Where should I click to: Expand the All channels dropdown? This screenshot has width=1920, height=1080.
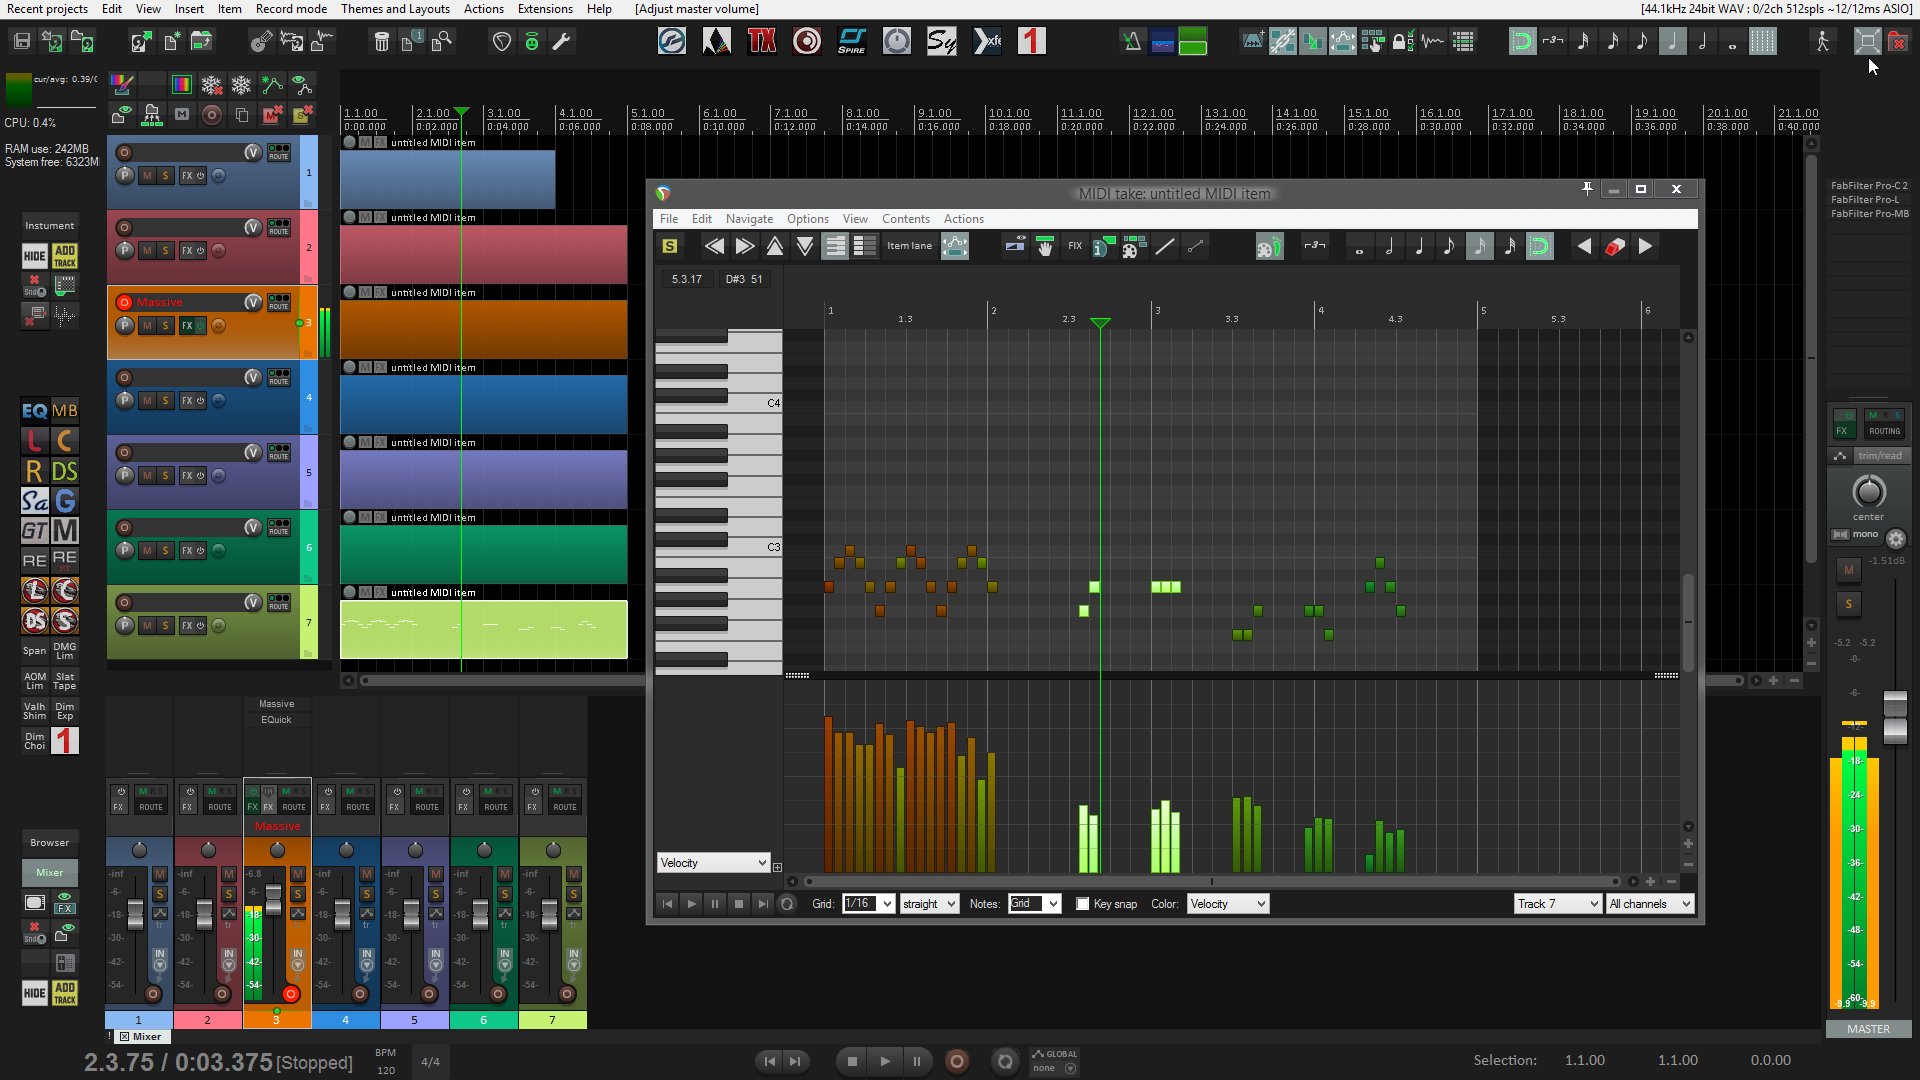(1649, 904)
